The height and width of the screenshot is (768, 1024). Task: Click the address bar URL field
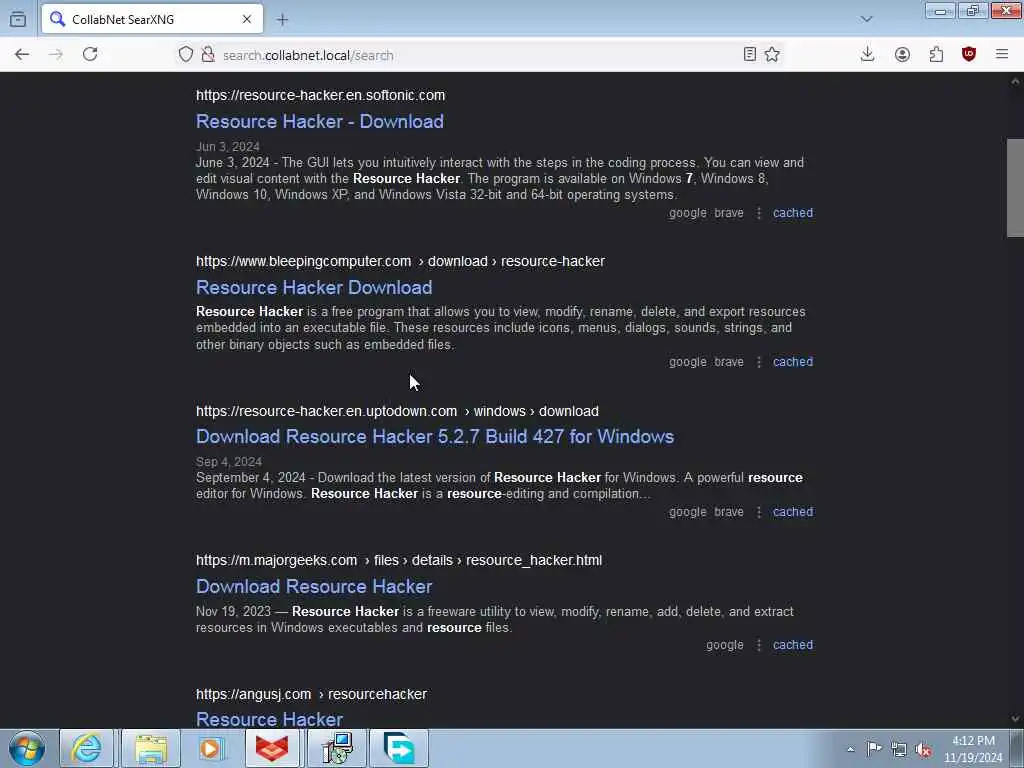(480, 55)
